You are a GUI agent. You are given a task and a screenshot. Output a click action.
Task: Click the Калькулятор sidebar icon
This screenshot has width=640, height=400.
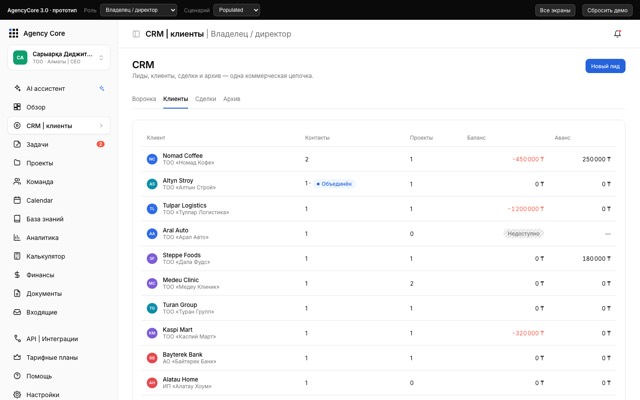[17, 256]
